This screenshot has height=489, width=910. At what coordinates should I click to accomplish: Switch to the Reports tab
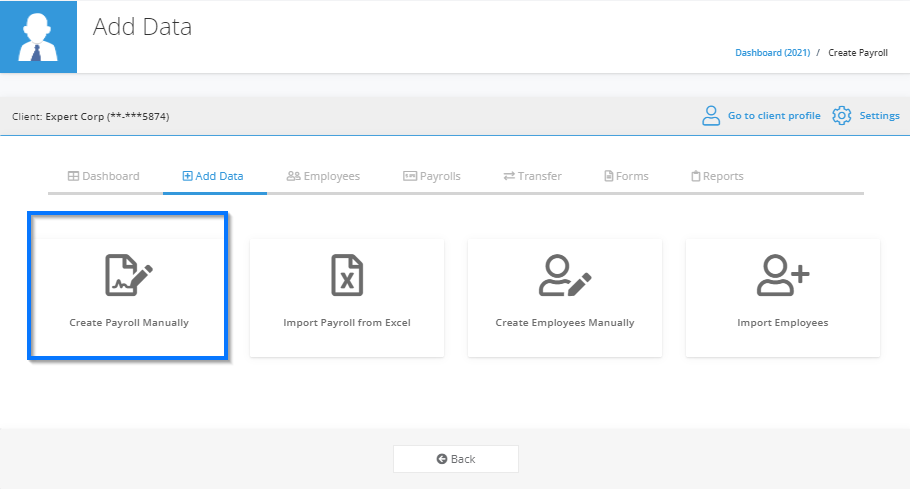[717, 176]
